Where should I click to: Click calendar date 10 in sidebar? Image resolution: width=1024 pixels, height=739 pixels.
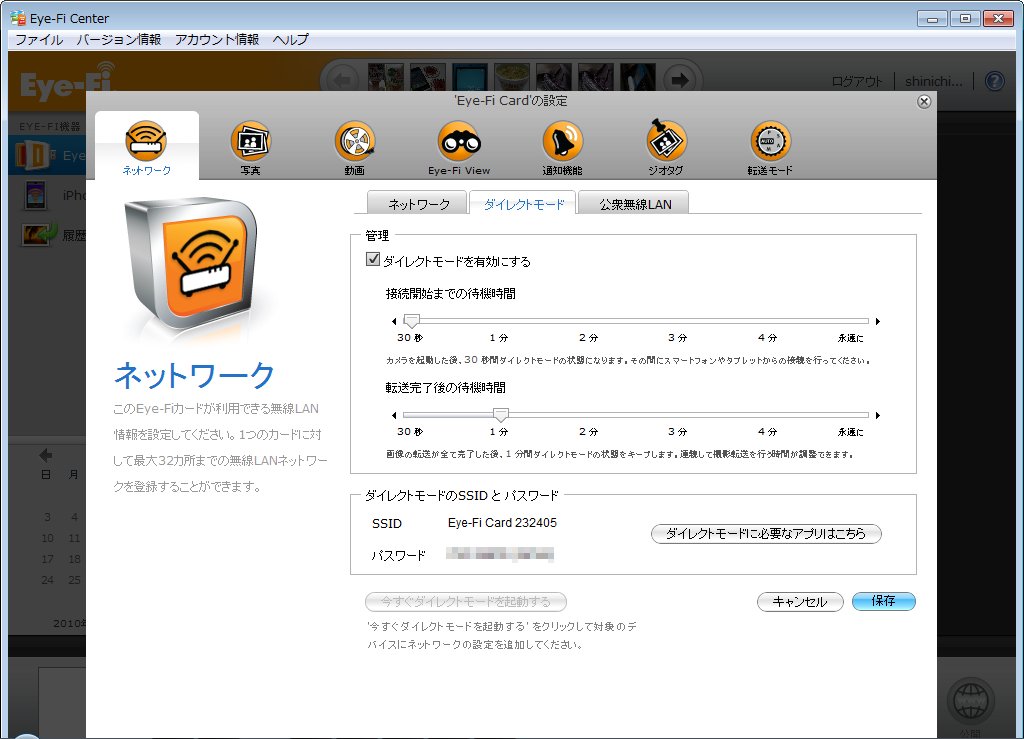pyautogui.click(x=48, y=538)
